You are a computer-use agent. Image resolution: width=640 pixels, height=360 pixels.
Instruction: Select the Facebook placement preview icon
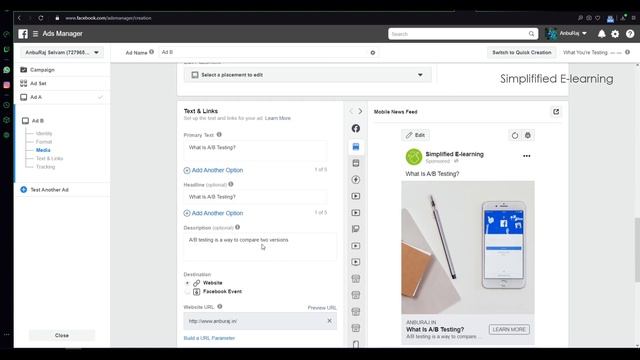[x=356, y=128]
